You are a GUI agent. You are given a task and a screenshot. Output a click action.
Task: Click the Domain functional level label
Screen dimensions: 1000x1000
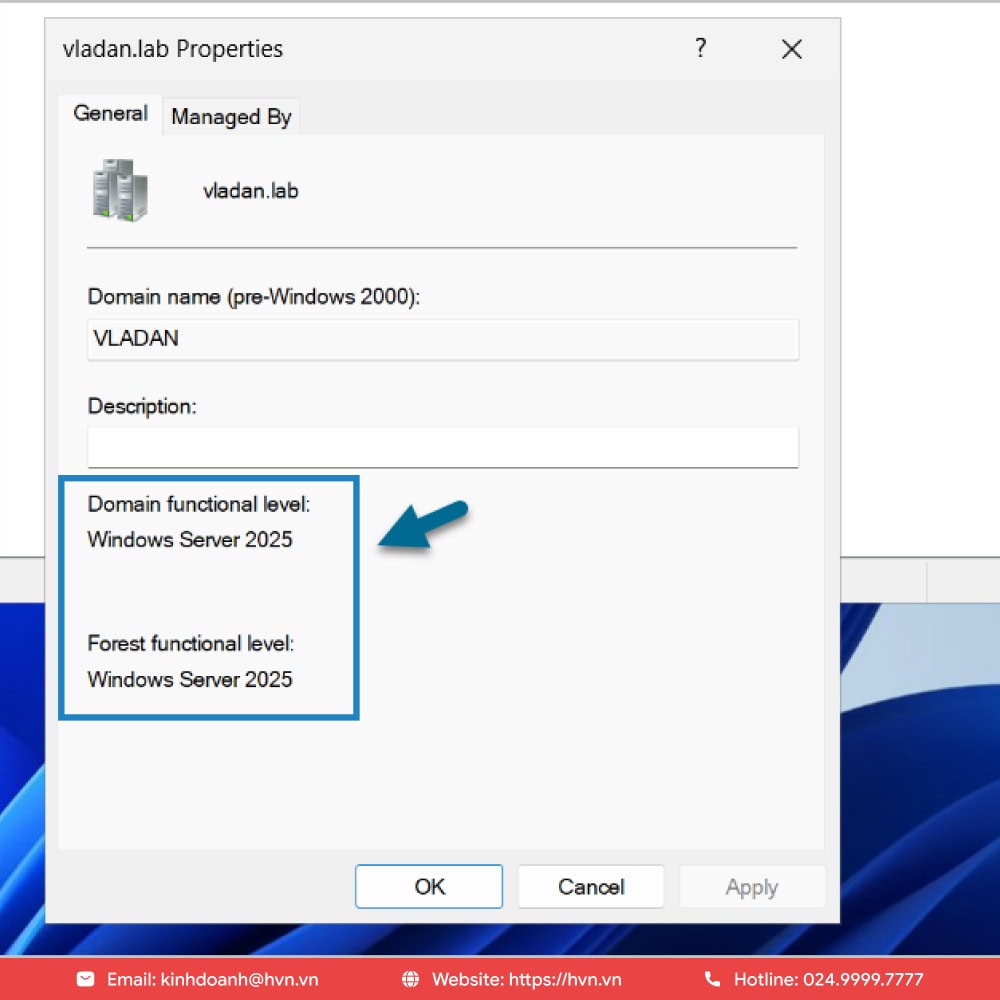pos(198,504)
